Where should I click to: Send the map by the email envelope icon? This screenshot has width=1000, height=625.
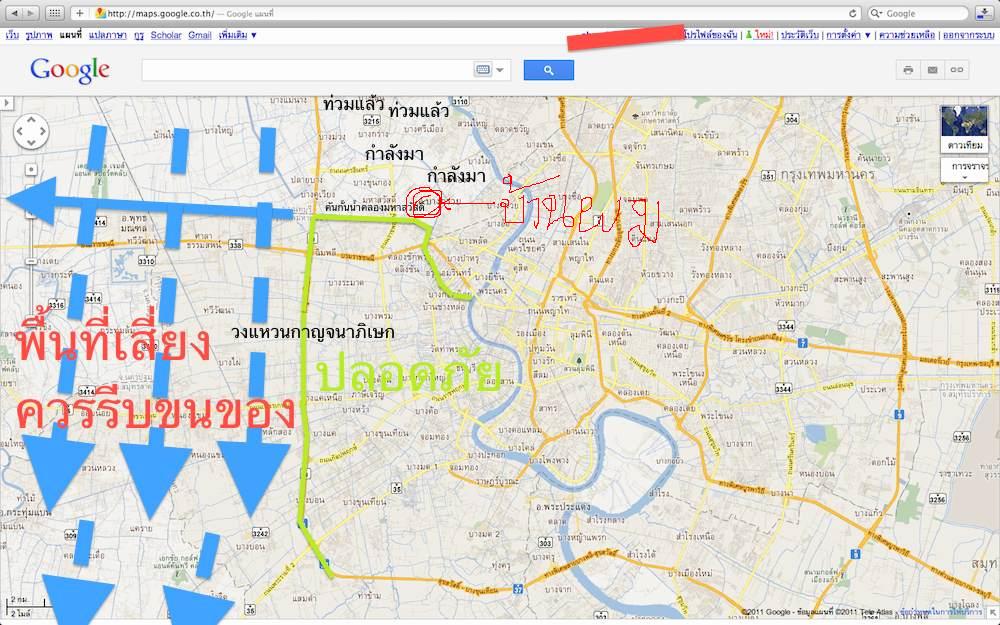(x=932, y=70)
